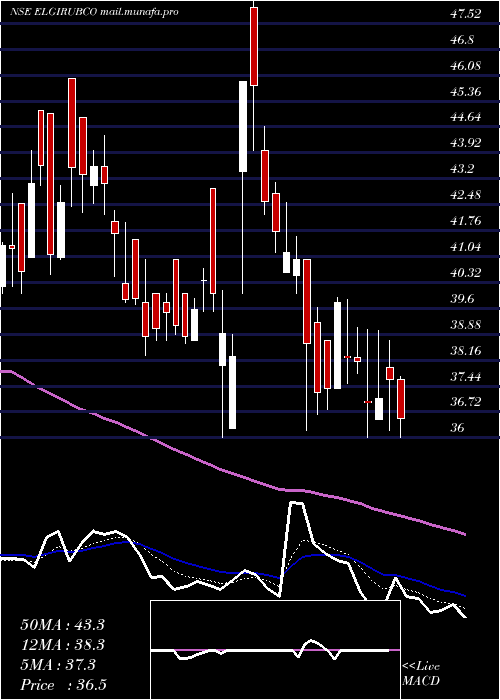Screen dimensions: 500x700
Task: Click the 39.6 price axis label
Action: click(462, 299)
